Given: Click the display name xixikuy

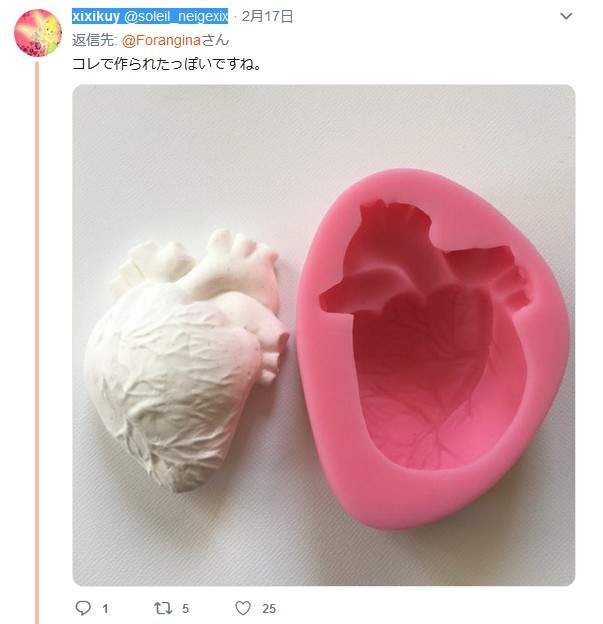Looking at the screenshot, I should point(96,16).
